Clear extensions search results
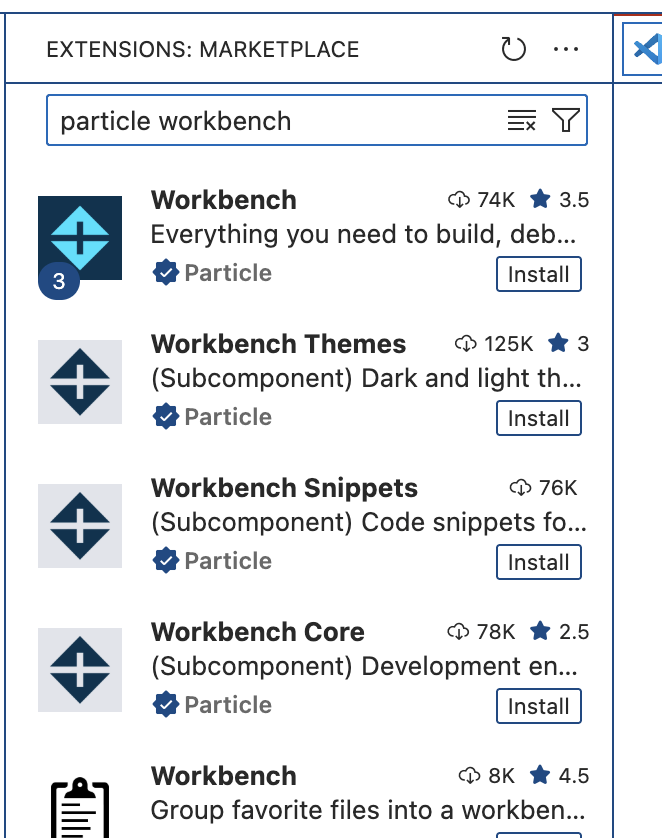 pyautogui.click(x=521, y=121)
